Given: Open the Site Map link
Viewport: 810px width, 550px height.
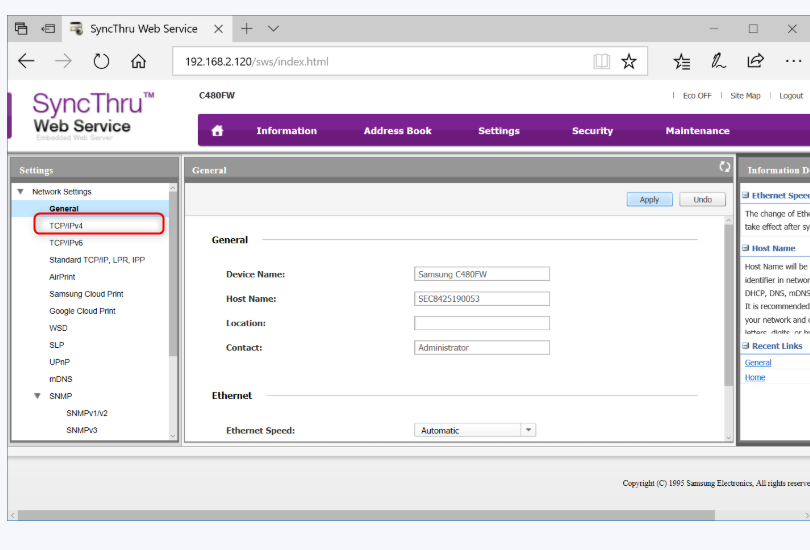Looking at the screenshot, I should click(745, 96).
